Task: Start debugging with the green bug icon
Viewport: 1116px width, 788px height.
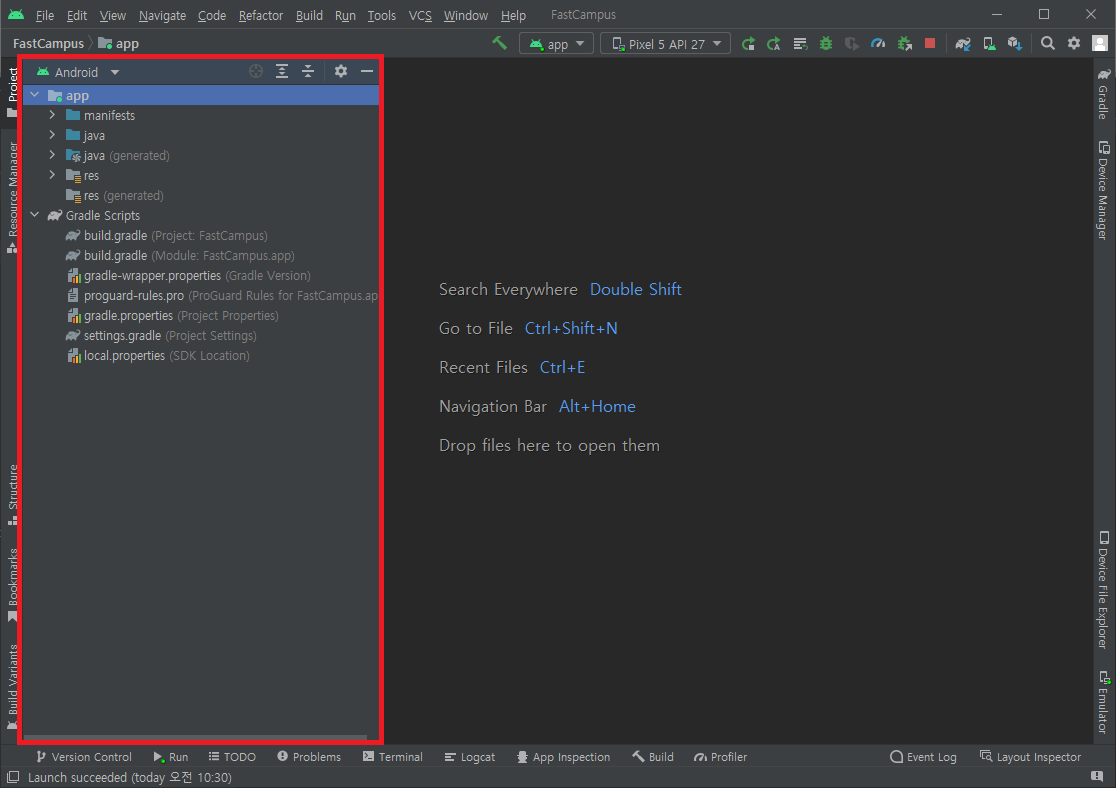Action: [826, 44]
